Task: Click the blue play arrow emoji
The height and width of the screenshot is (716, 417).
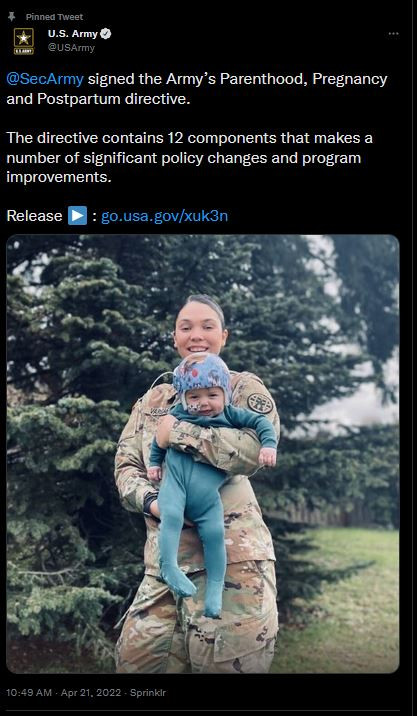Action: point(77,216)
